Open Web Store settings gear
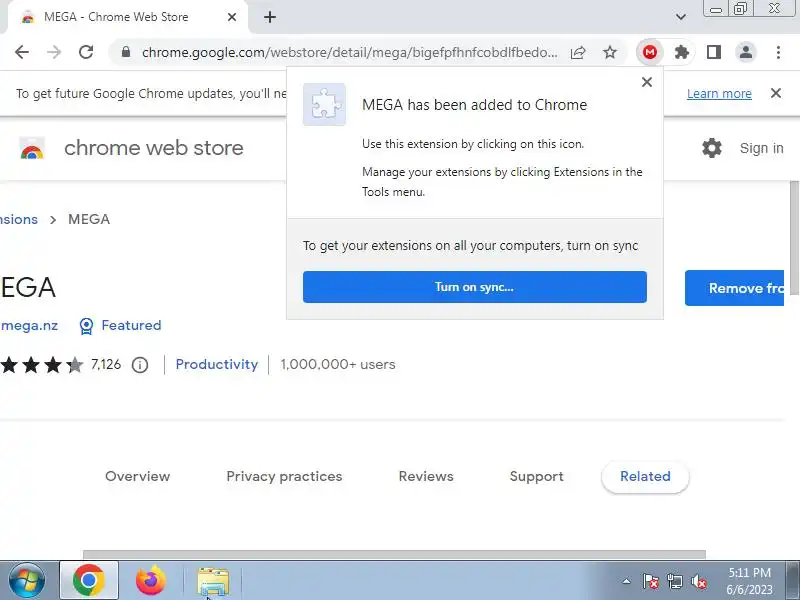This screenshot has height=600, width=800. tap(712, 148)
